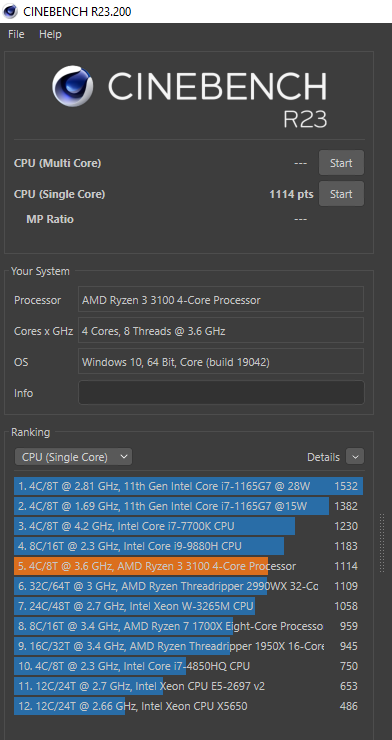The image size is (392, 740).
Task: Click the score 1532 in the ranking
Action: [x=346, y=486]
